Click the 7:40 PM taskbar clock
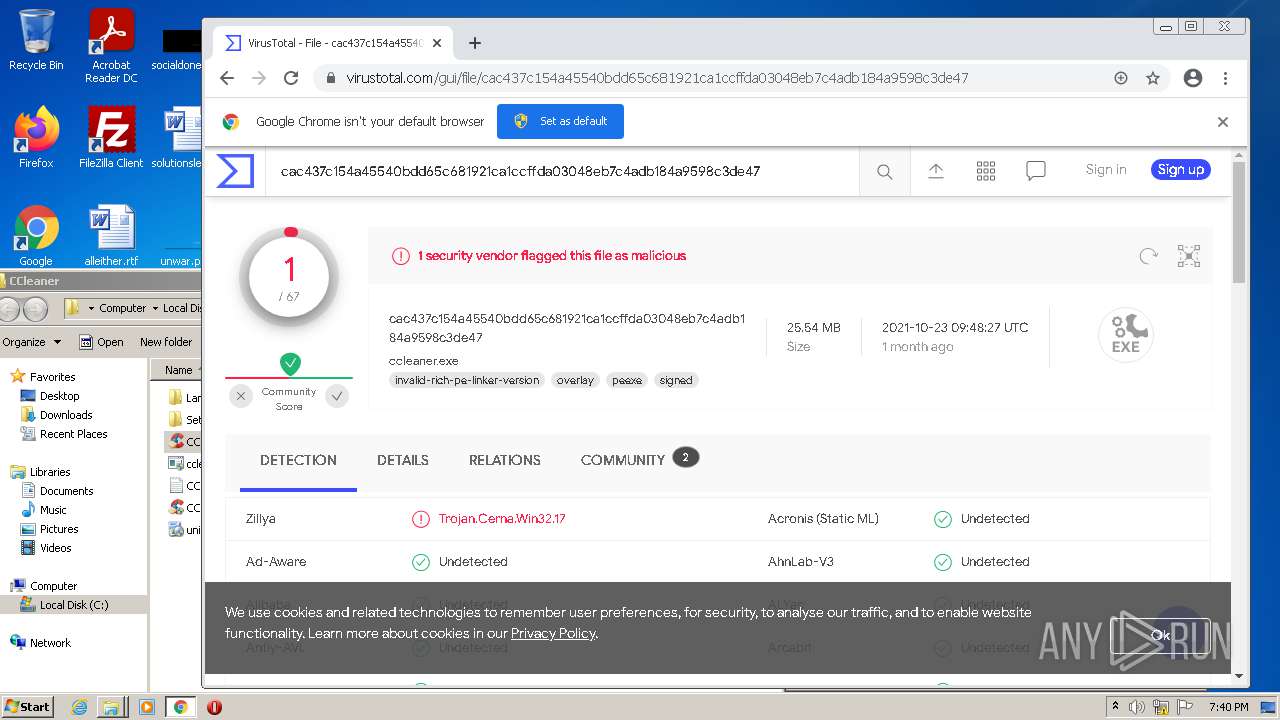This screenshot has height=720, width=1280. tap(1228, 707)
